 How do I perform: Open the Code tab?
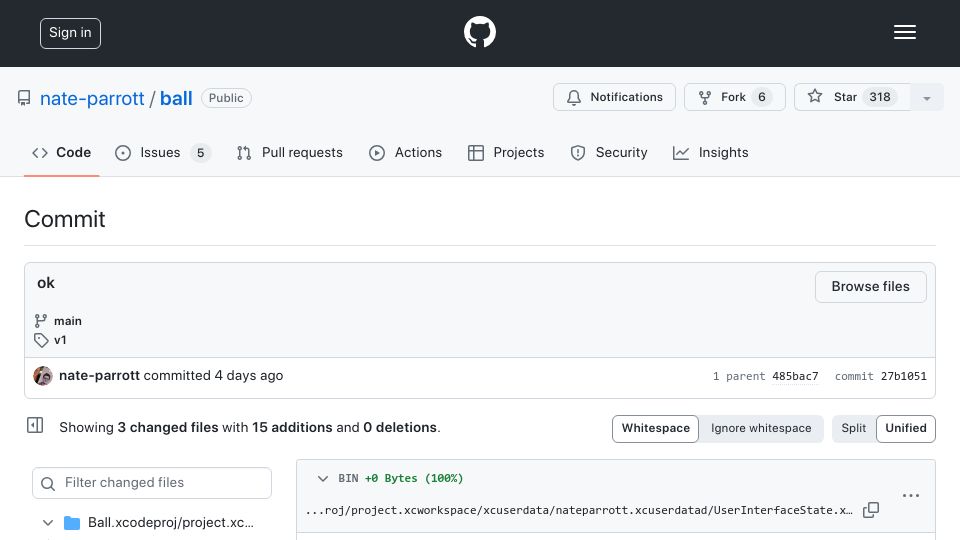tap(61, 152)
